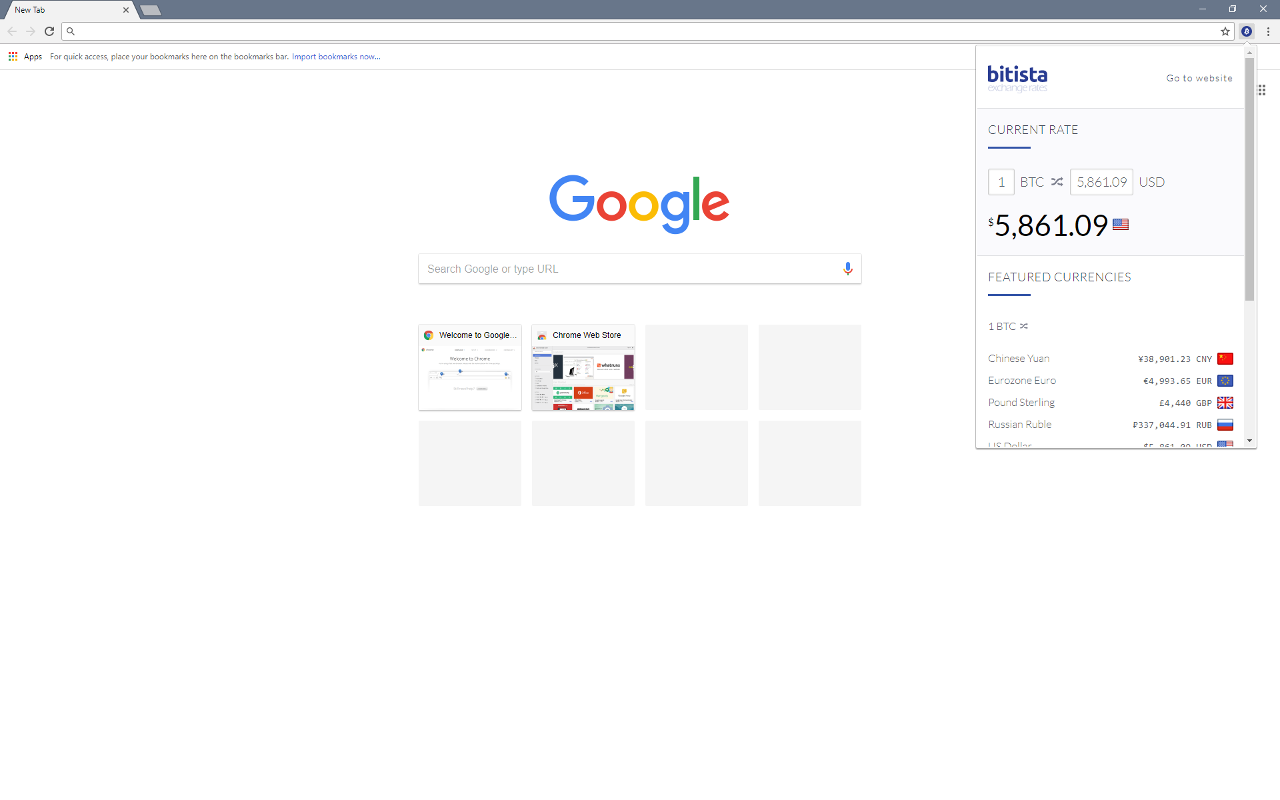This screenshot has height=800, width=1280.
Task: Click the bitista extension icon in toolbar
Action: (1247, 31)
